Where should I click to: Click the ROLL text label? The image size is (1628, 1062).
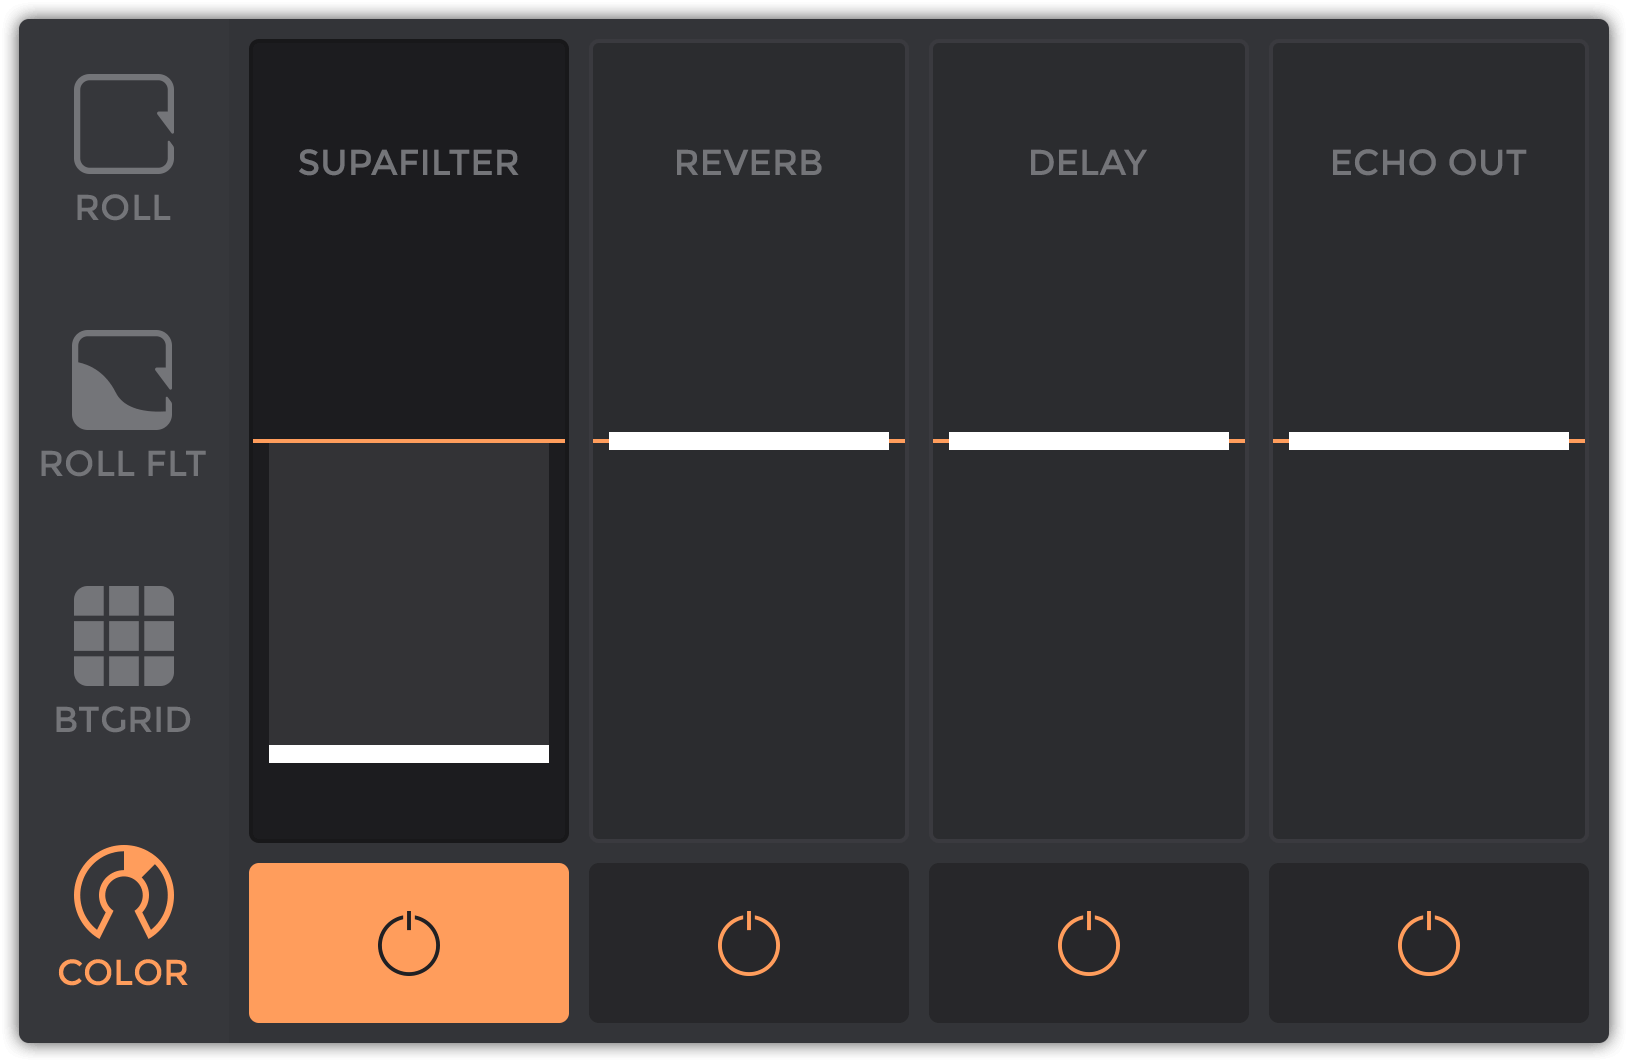tap(124, 208)
